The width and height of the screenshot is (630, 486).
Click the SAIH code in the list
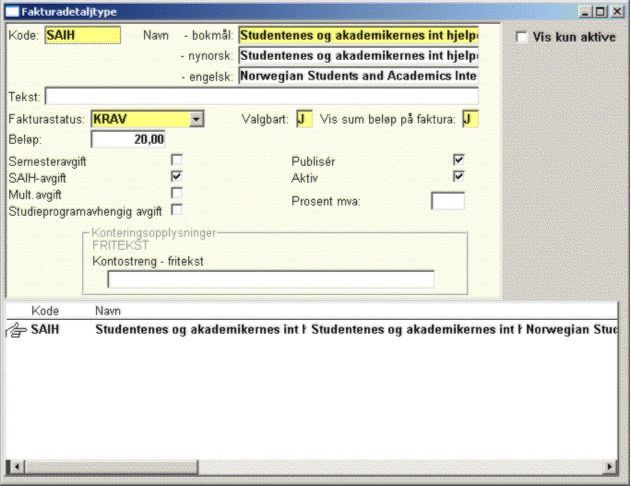[x=45, y=330]
